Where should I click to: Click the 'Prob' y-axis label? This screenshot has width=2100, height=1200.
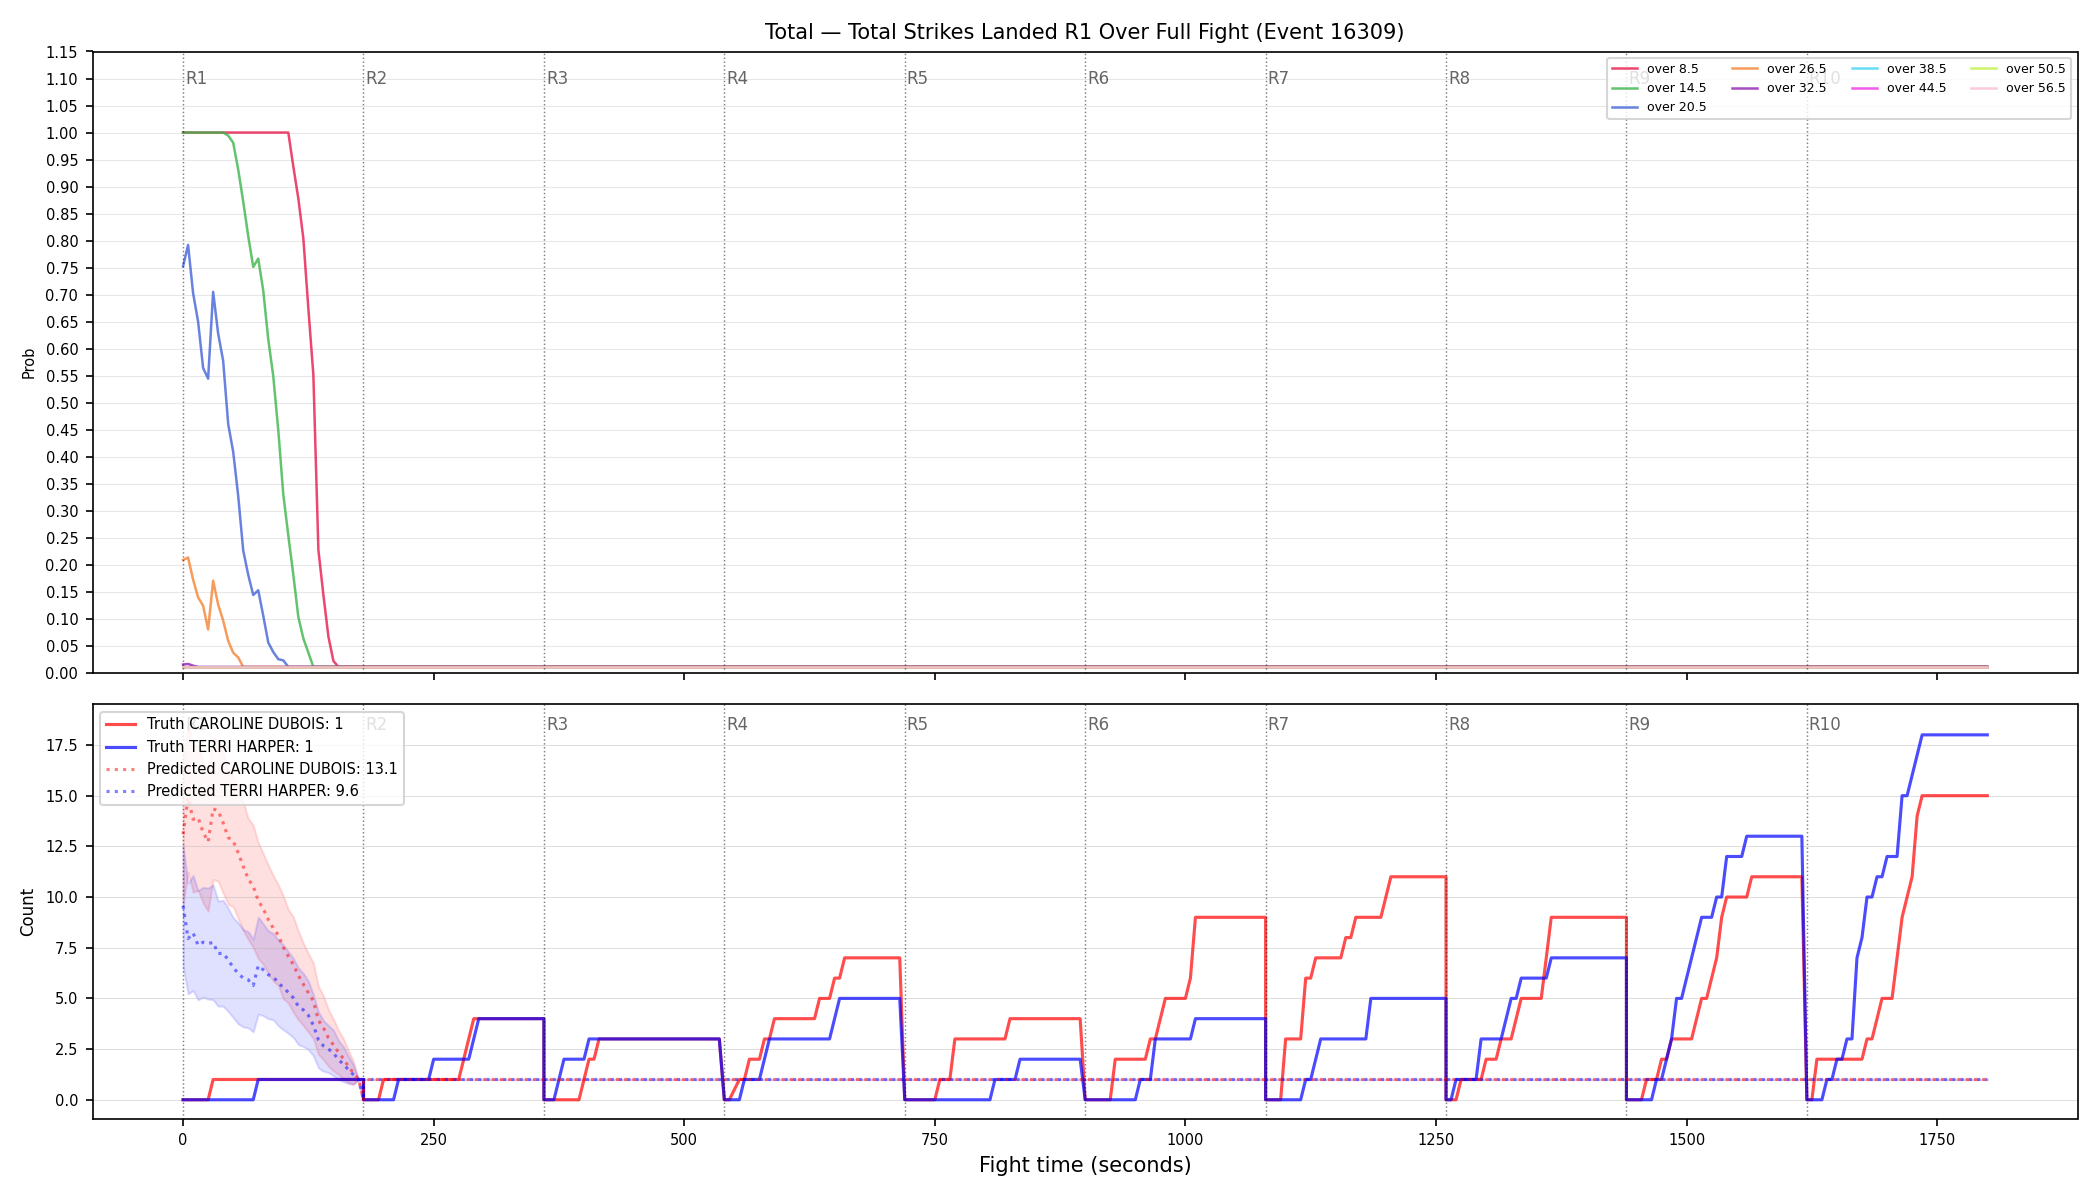(29, 363)
